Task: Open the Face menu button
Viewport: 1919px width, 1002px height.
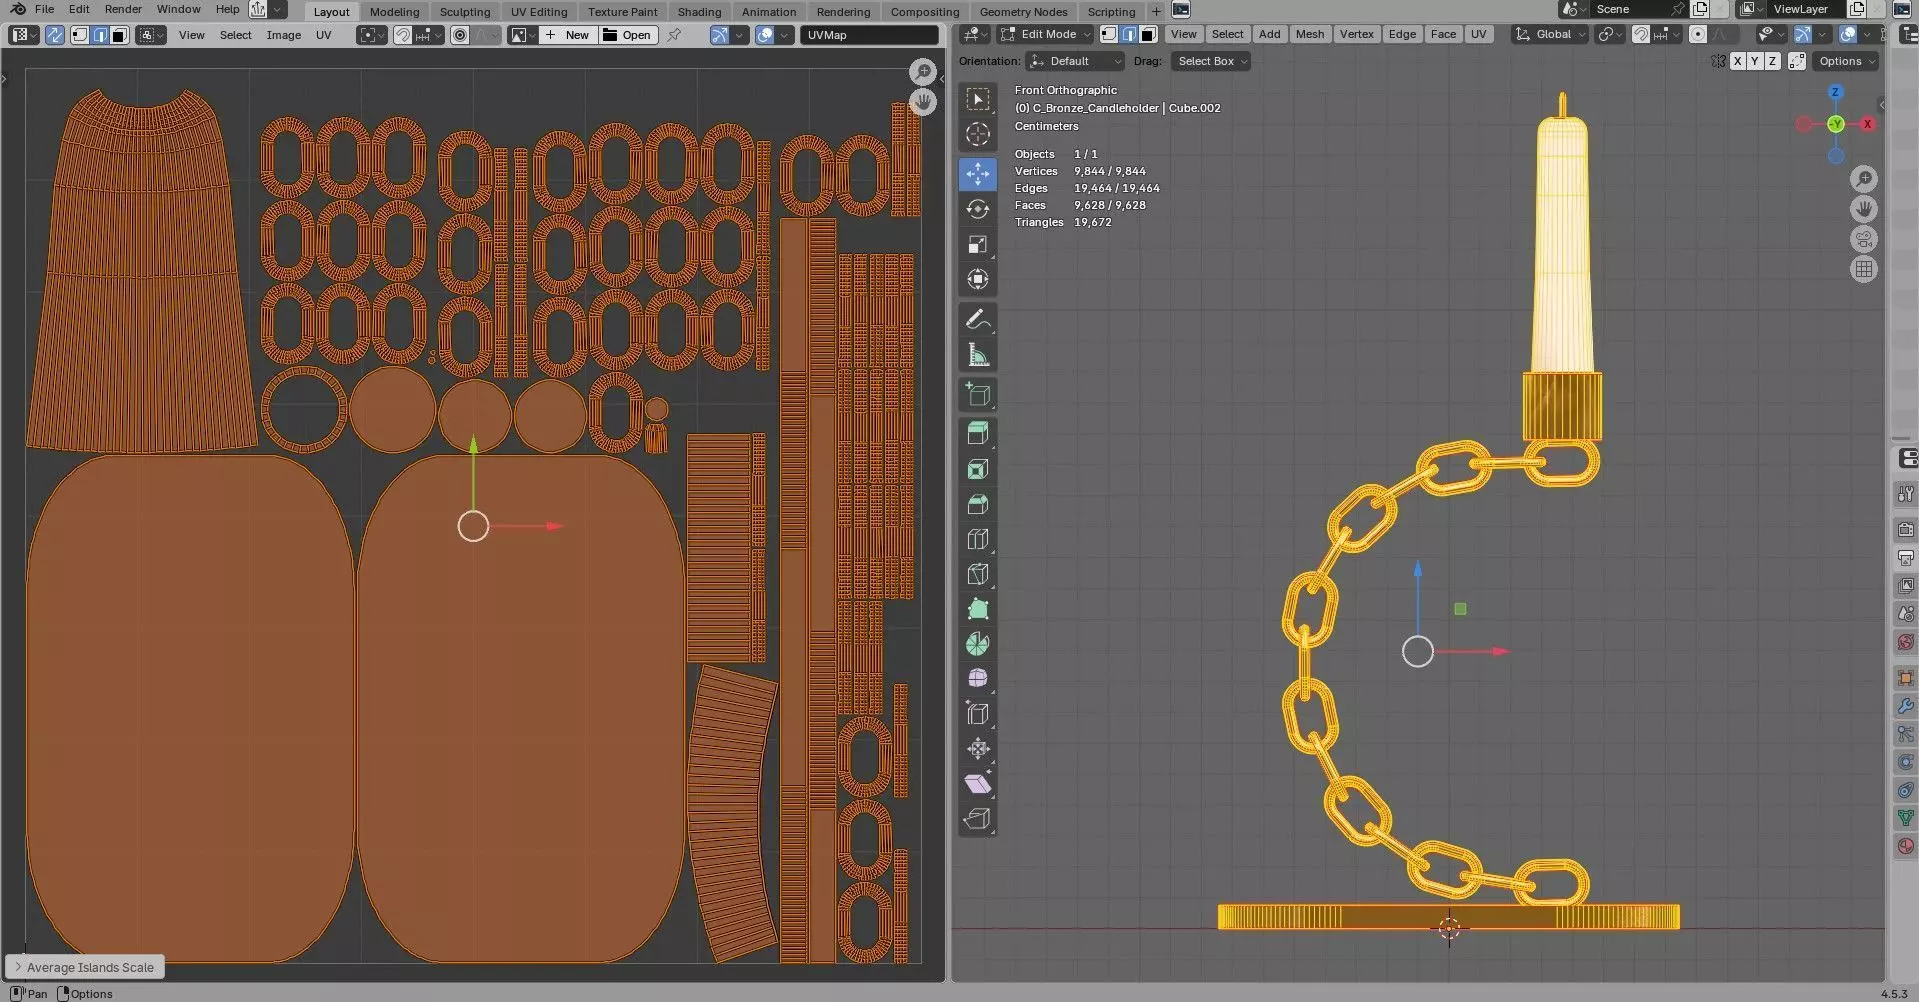Action: click(x=1443, y=34)
